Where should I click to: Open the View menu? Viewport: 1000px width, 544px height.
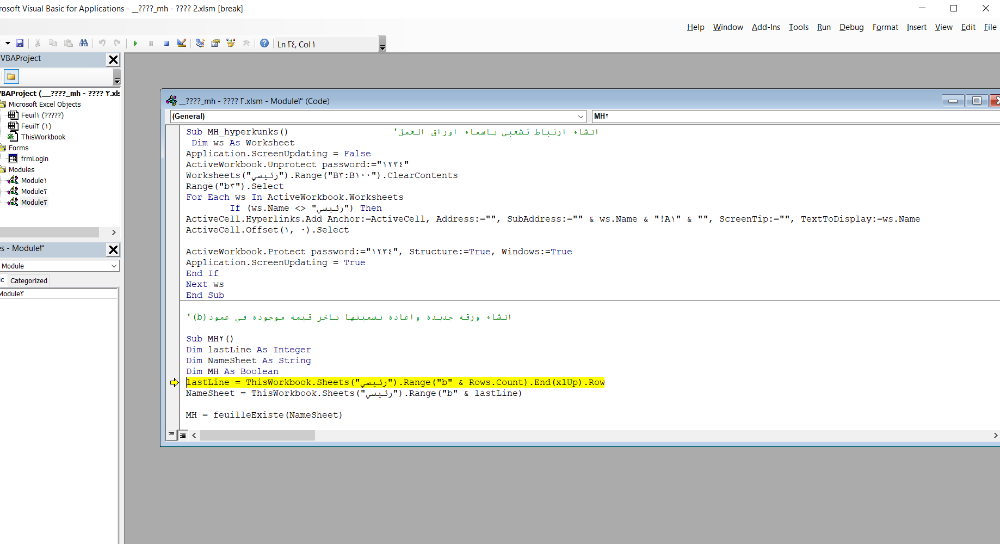pos(943,27)
